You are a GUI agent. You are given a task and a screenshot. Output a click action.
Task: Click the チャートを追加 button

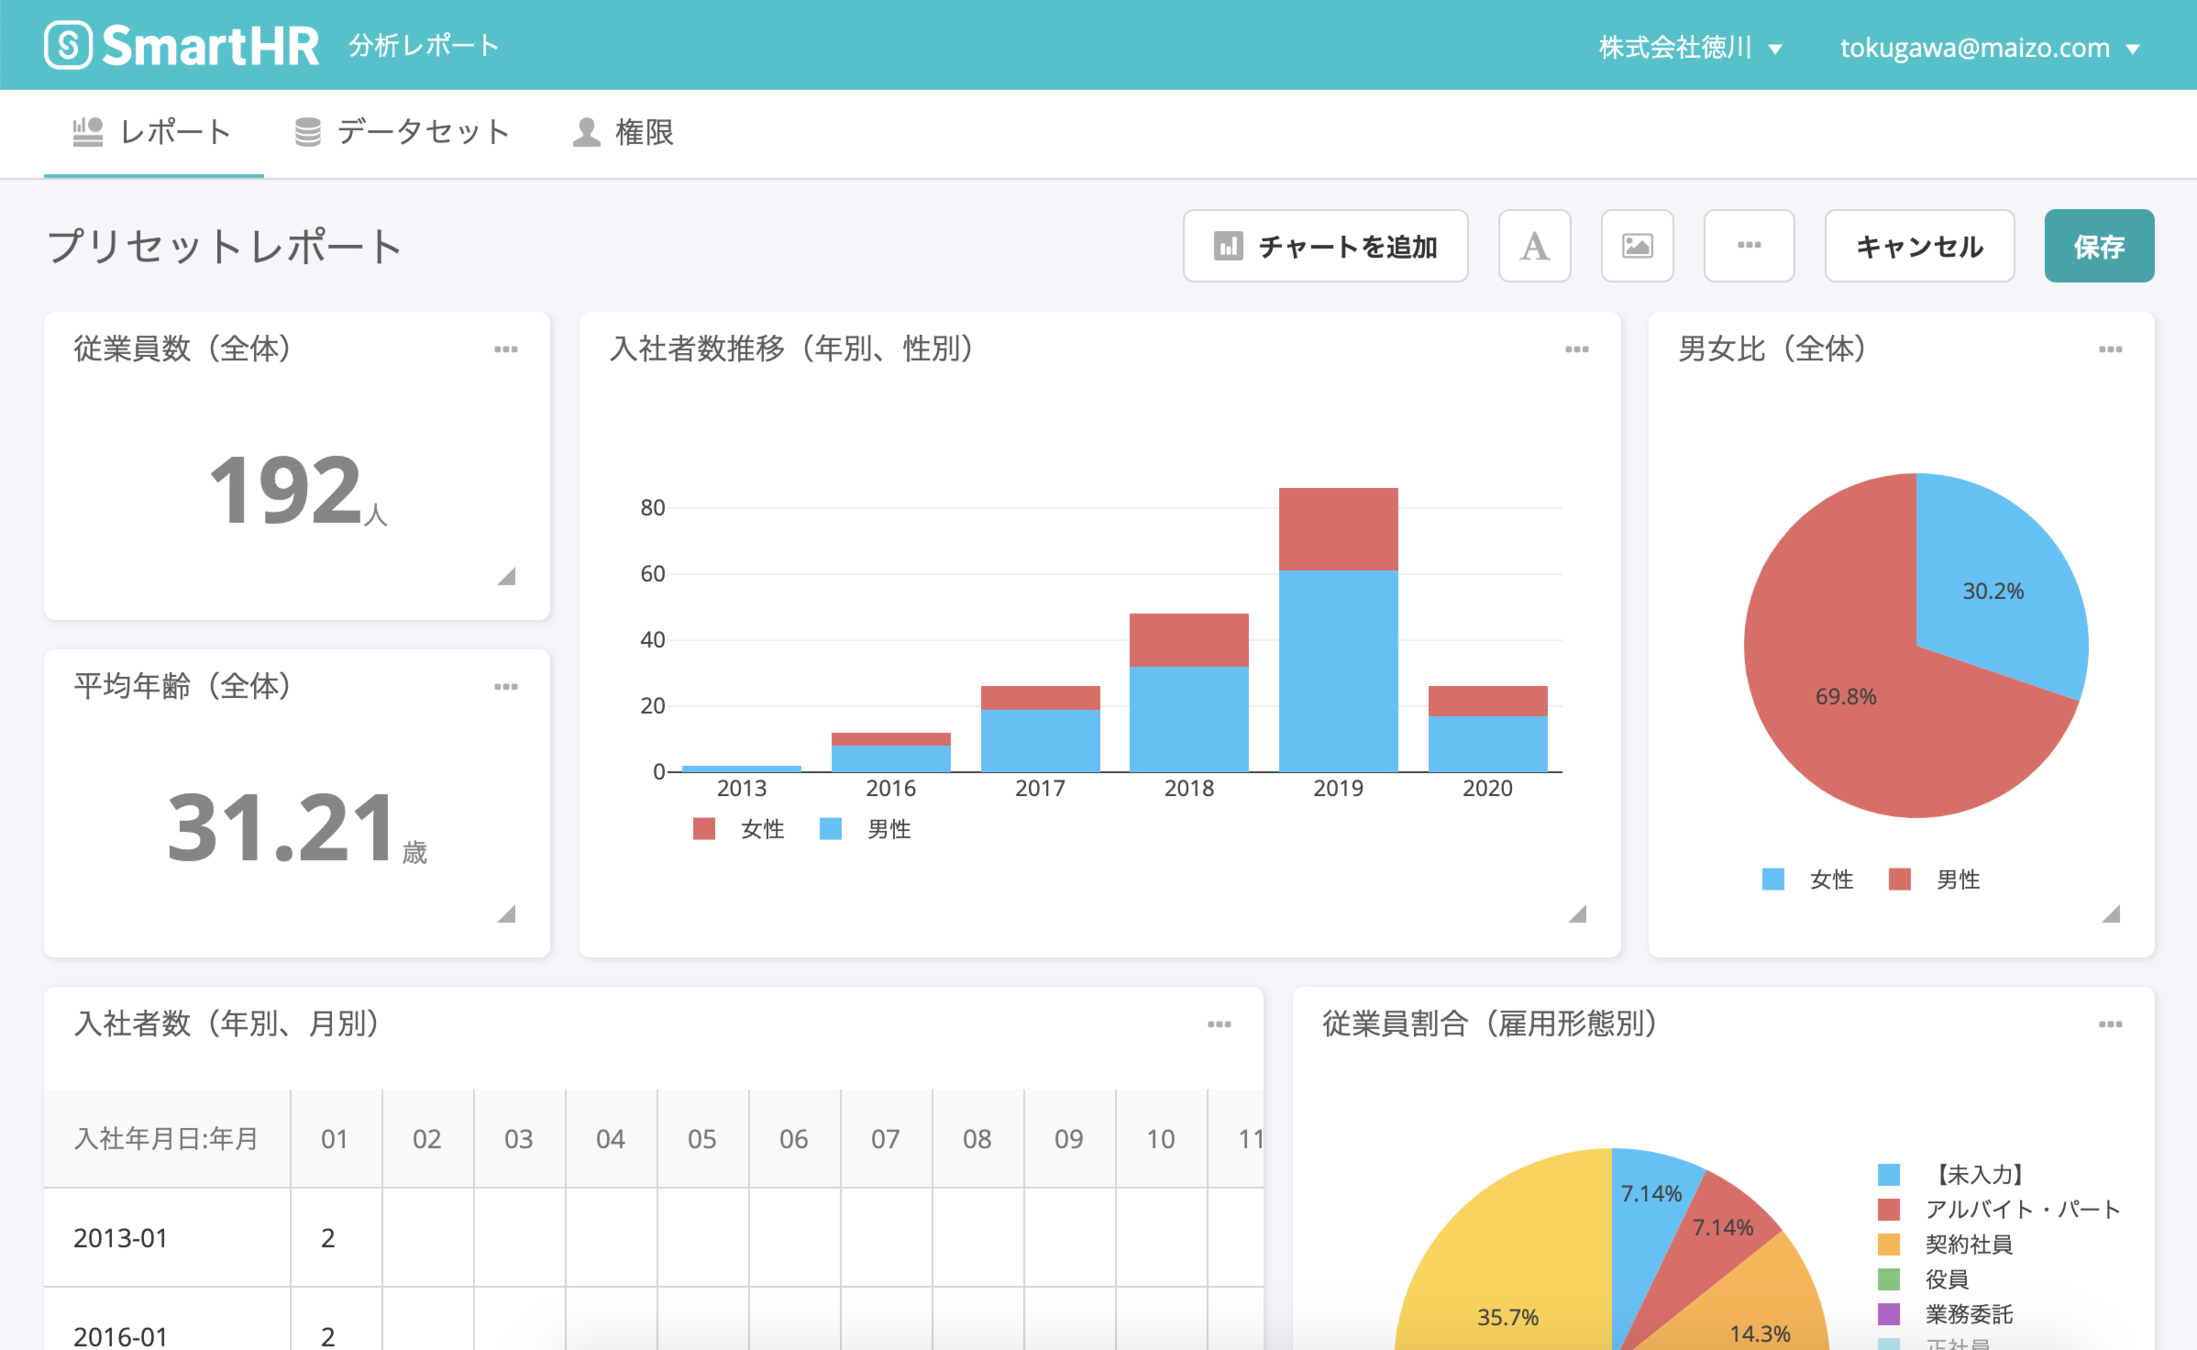tap(1325, 246)
